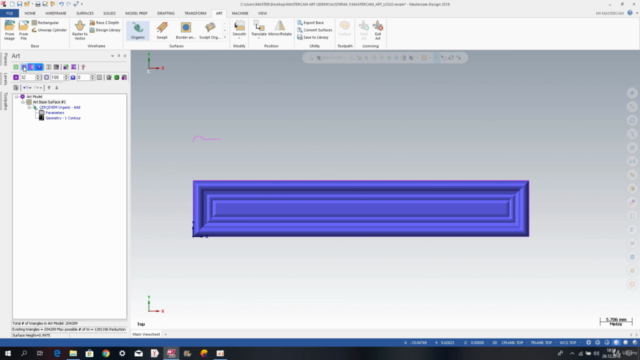
Task: Click the red help icon in Art panel
Action: pos(83,67)
